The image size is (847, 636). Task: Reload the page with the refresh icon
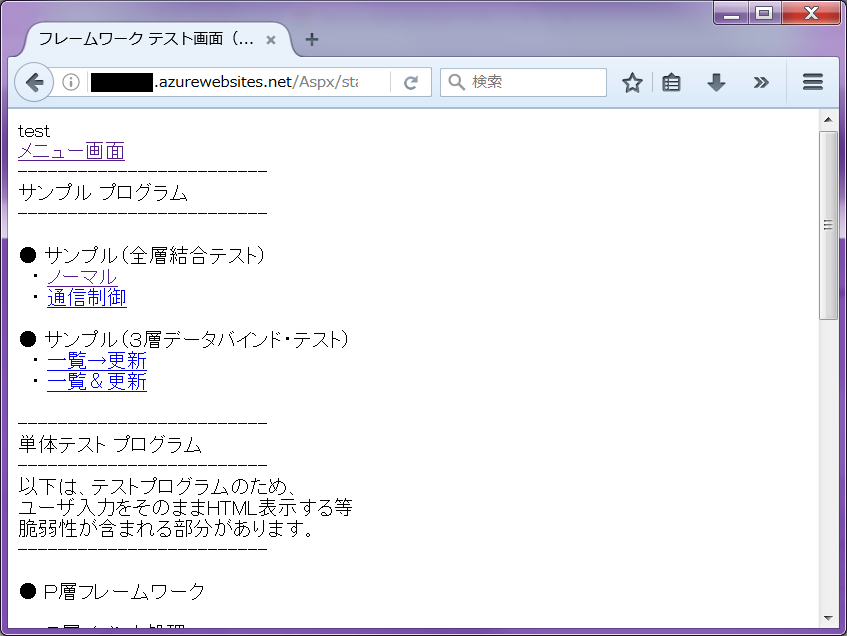[411, 82]
